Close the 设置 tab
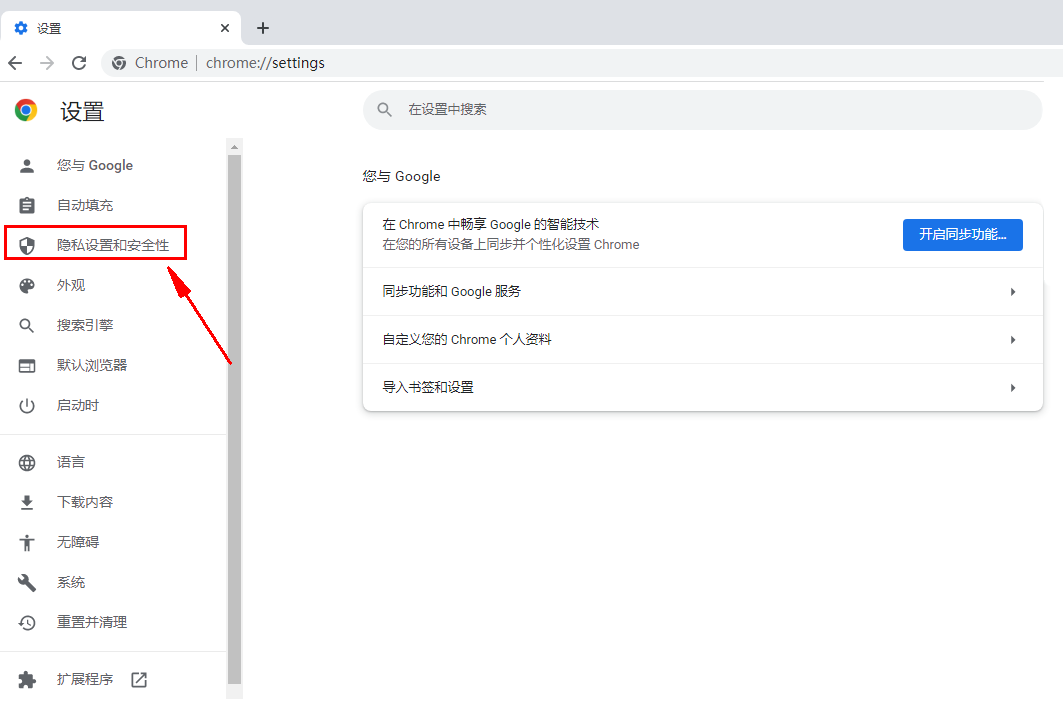This screenshot has width=1063, height=708. pyautogui.click(x=225, y=28)
